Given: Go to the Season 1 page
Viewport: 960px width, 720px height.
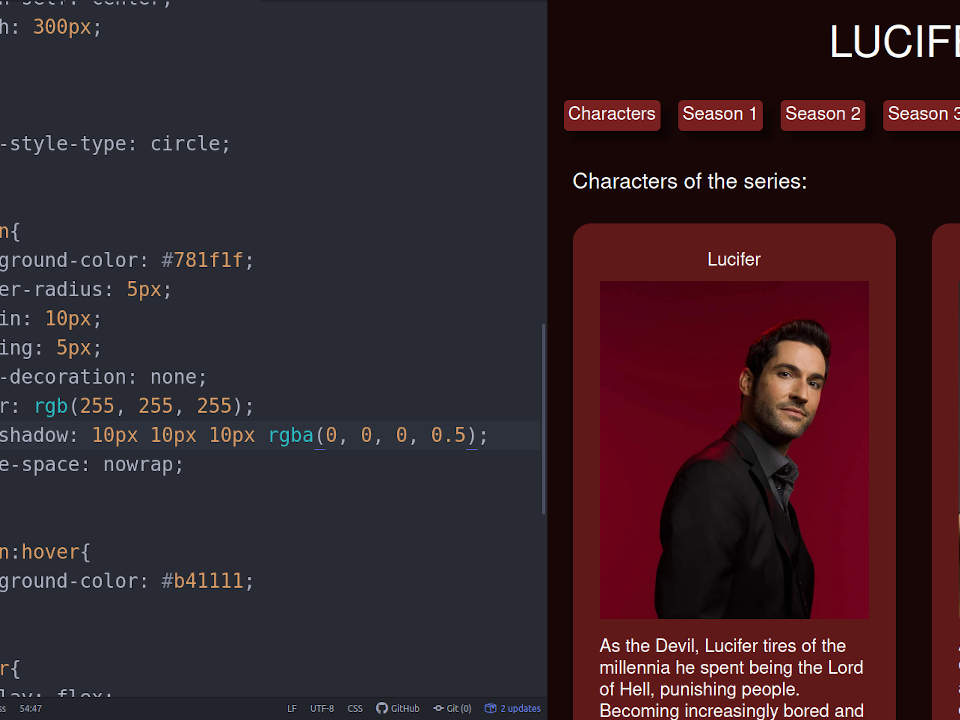Looking at the screenshot, I should point(720,115).
